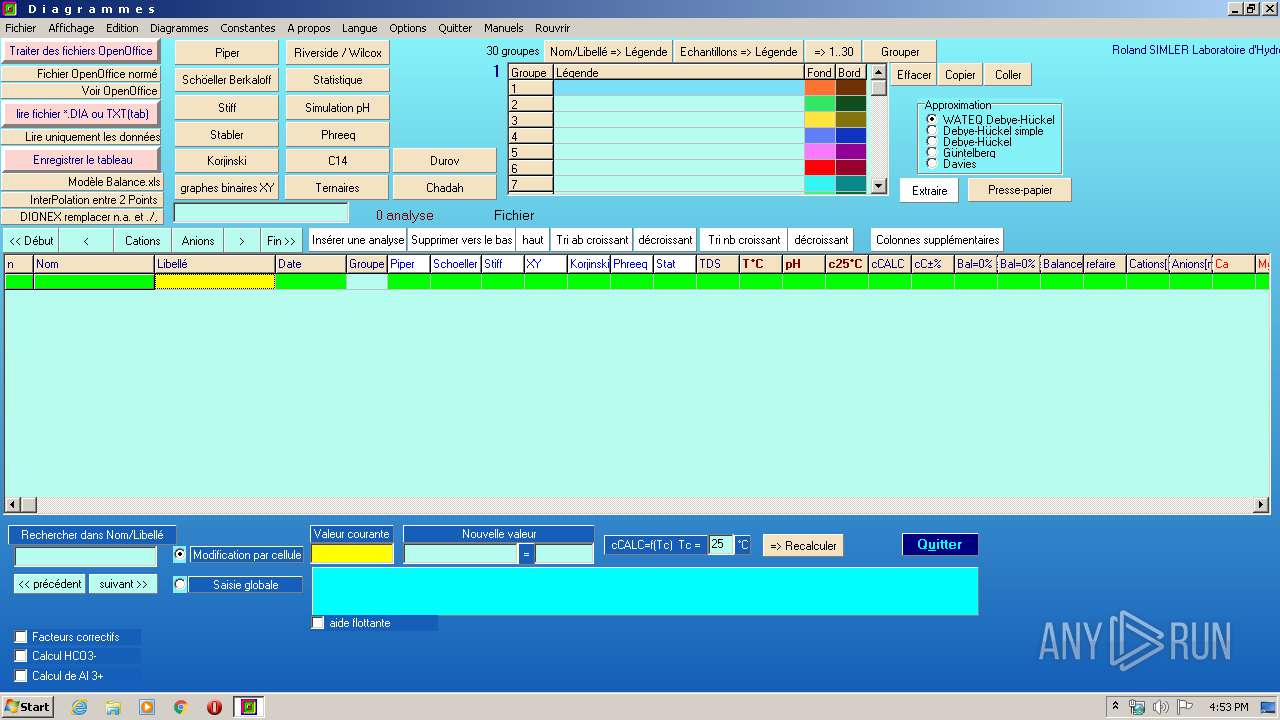Open the Diagrammes menu
The height and width of the screenshot is (720, 1280).
(179, 28)
